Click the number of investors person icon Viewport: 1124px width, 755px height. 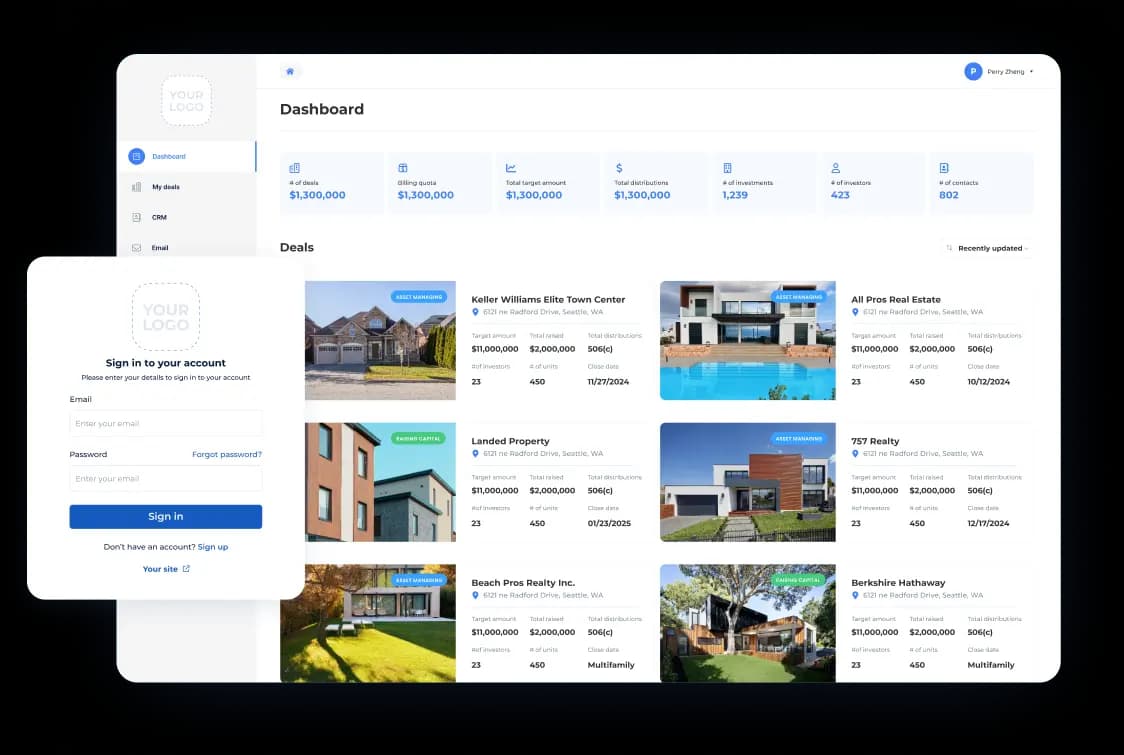pos(836,168)
